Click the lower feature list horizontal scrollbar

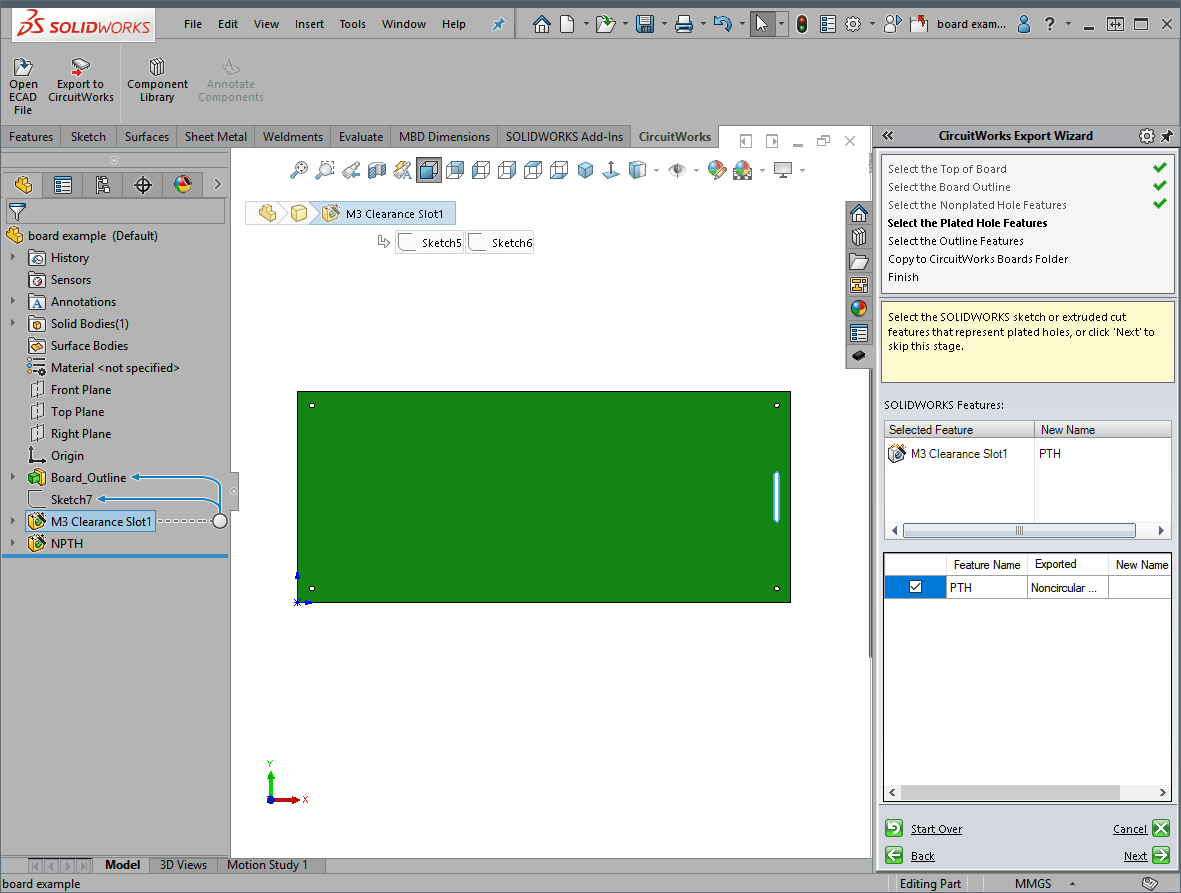tap(1010, 792)
